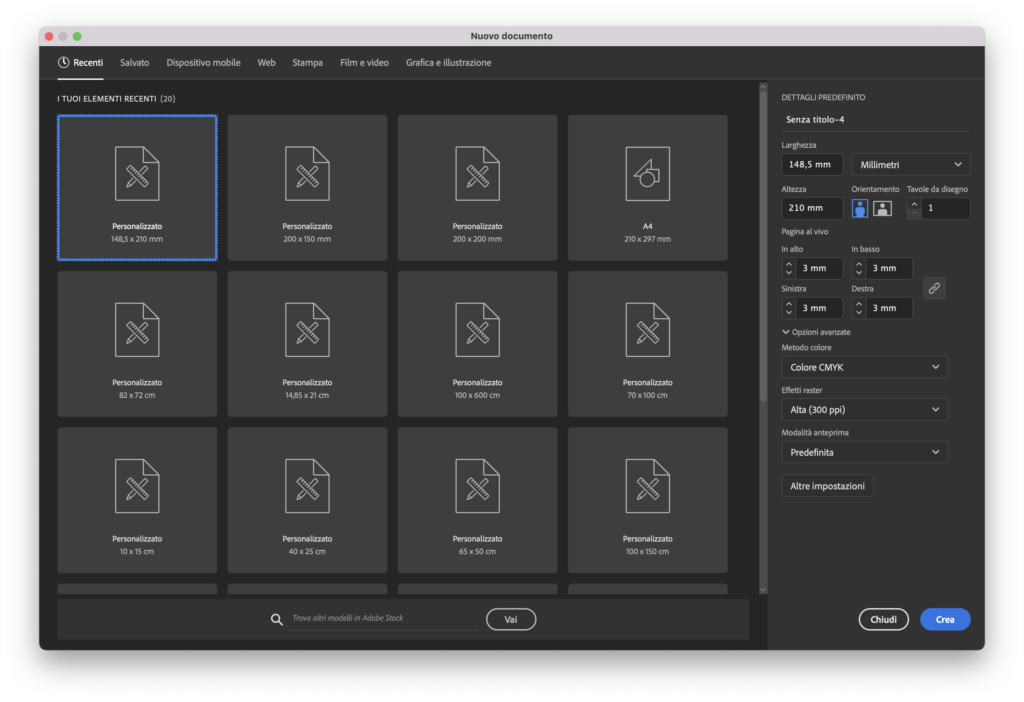The image size is (1024, 702).
Task: Increase the In basso bleed value
Action: point(859,264)
